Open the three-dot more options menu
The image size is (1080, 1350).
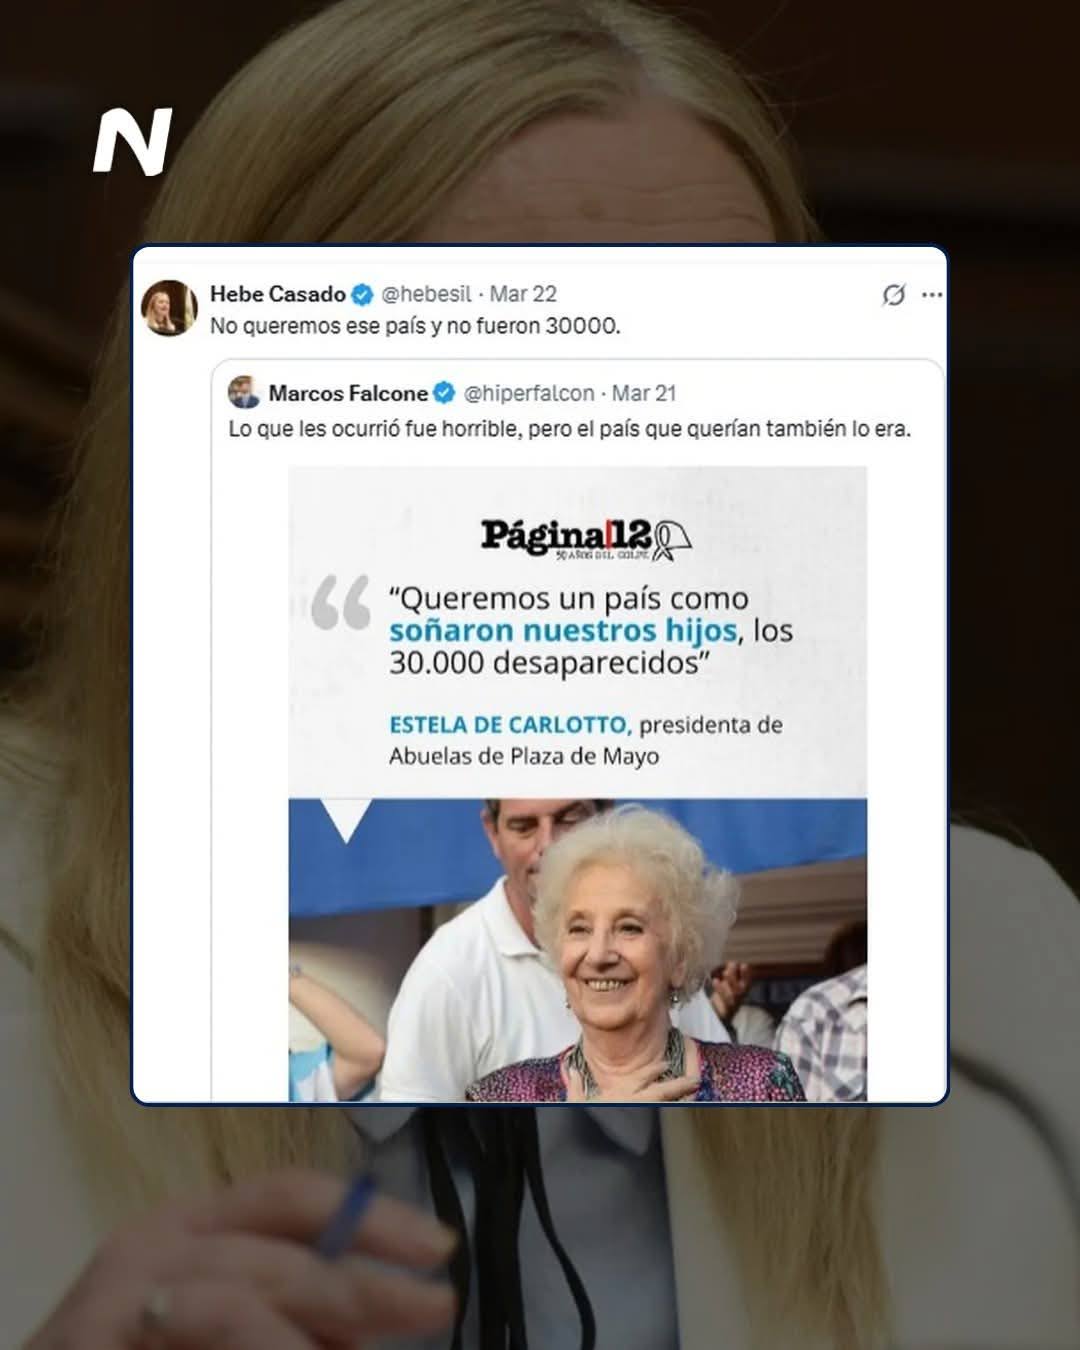click(x=932, y=295)
